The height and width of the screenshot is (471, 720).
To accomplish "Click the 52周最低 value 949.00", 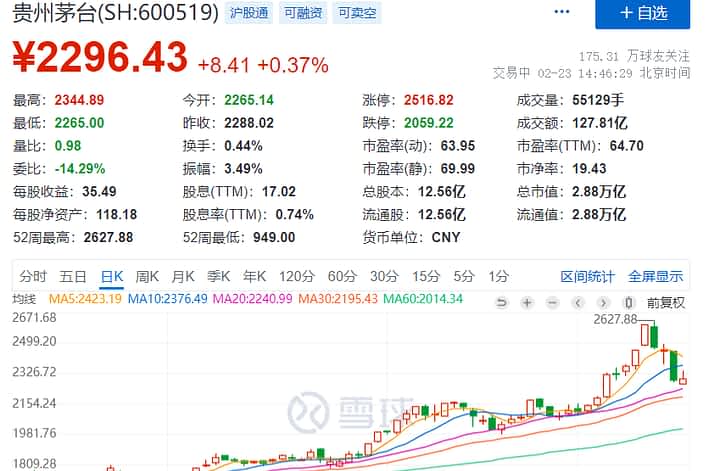I will tap(274, 237).
